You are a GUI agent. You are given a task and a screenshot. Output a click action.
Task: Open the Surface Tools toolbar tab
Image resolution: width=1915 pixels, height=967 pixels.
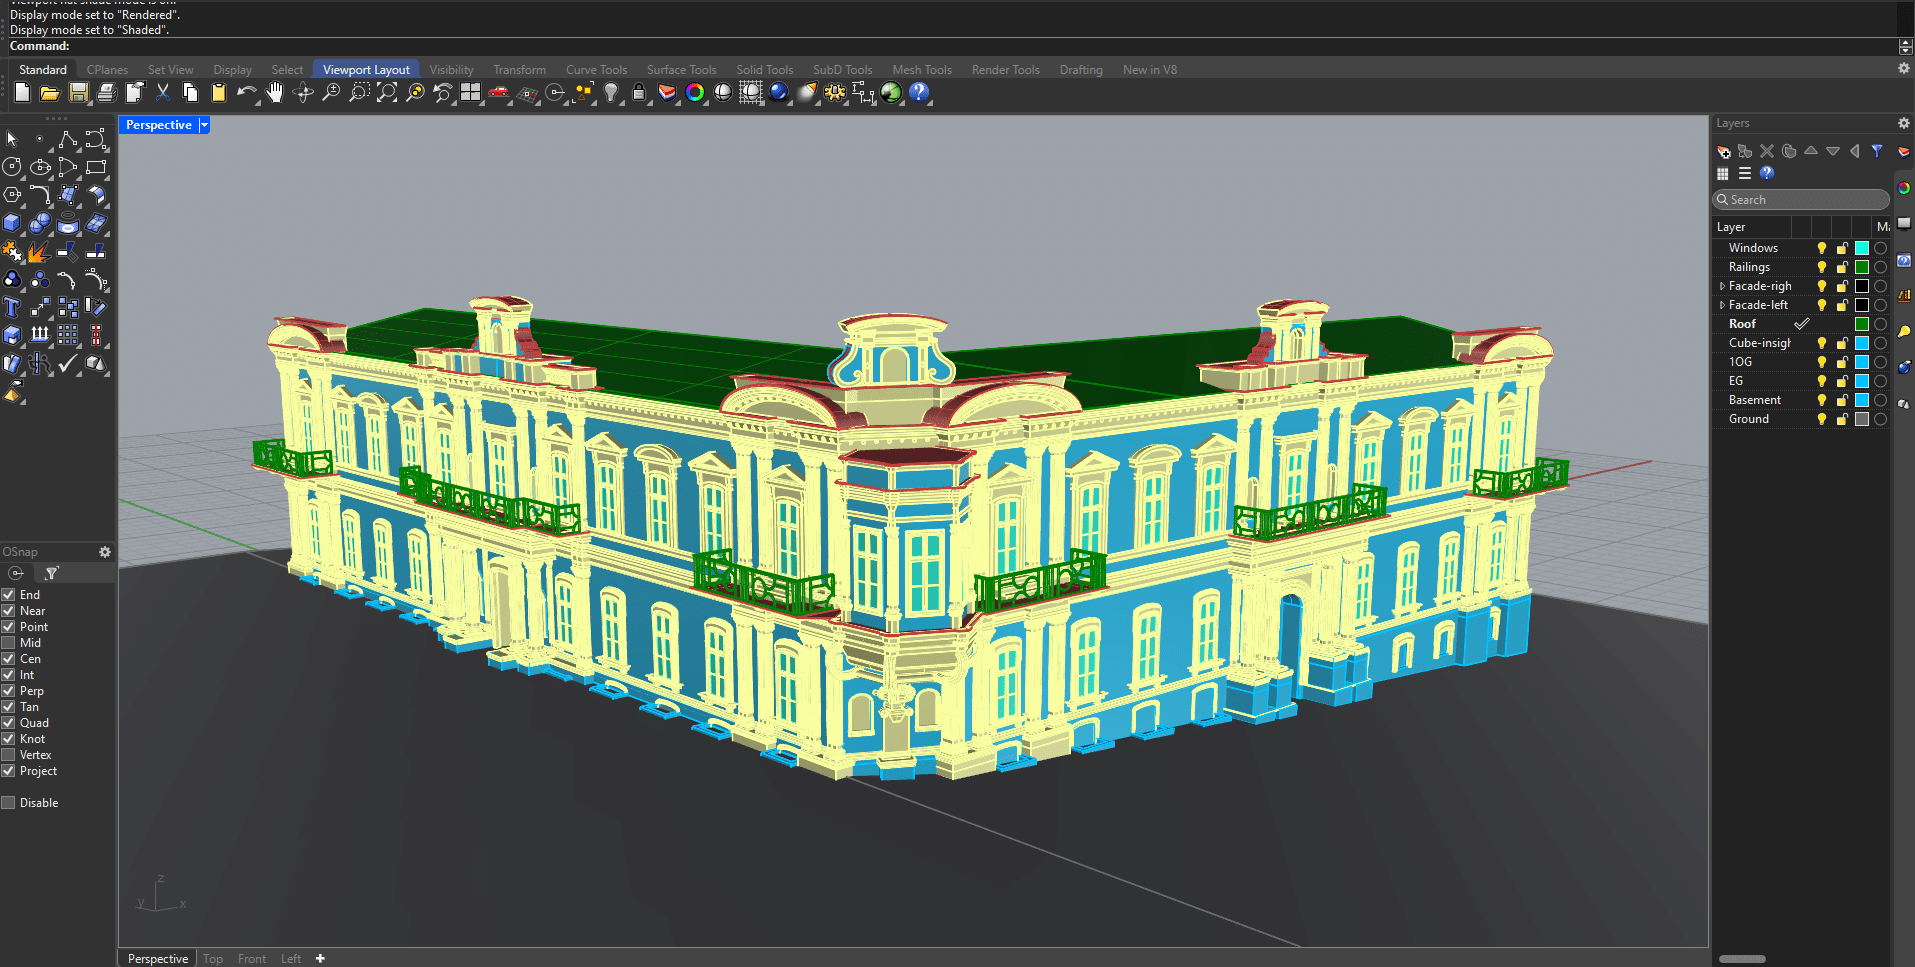[x=681, y=70]
